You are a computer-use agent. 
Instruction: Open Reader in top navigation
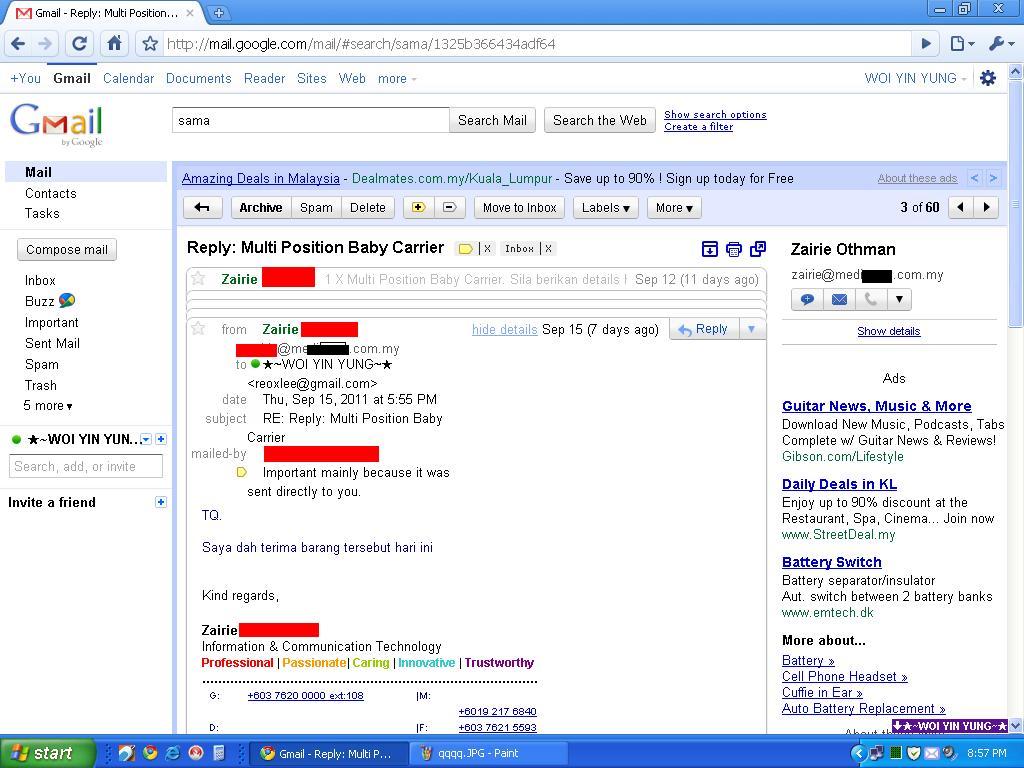[264, 78]
